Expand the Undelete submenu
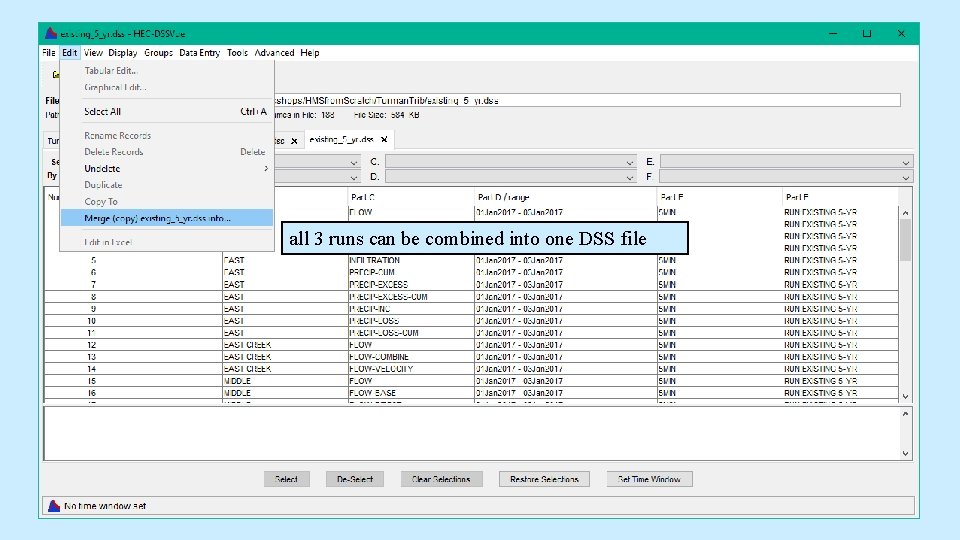Image resolution: width=960 pixels, height=540 pixels. (x=167, y=168)
